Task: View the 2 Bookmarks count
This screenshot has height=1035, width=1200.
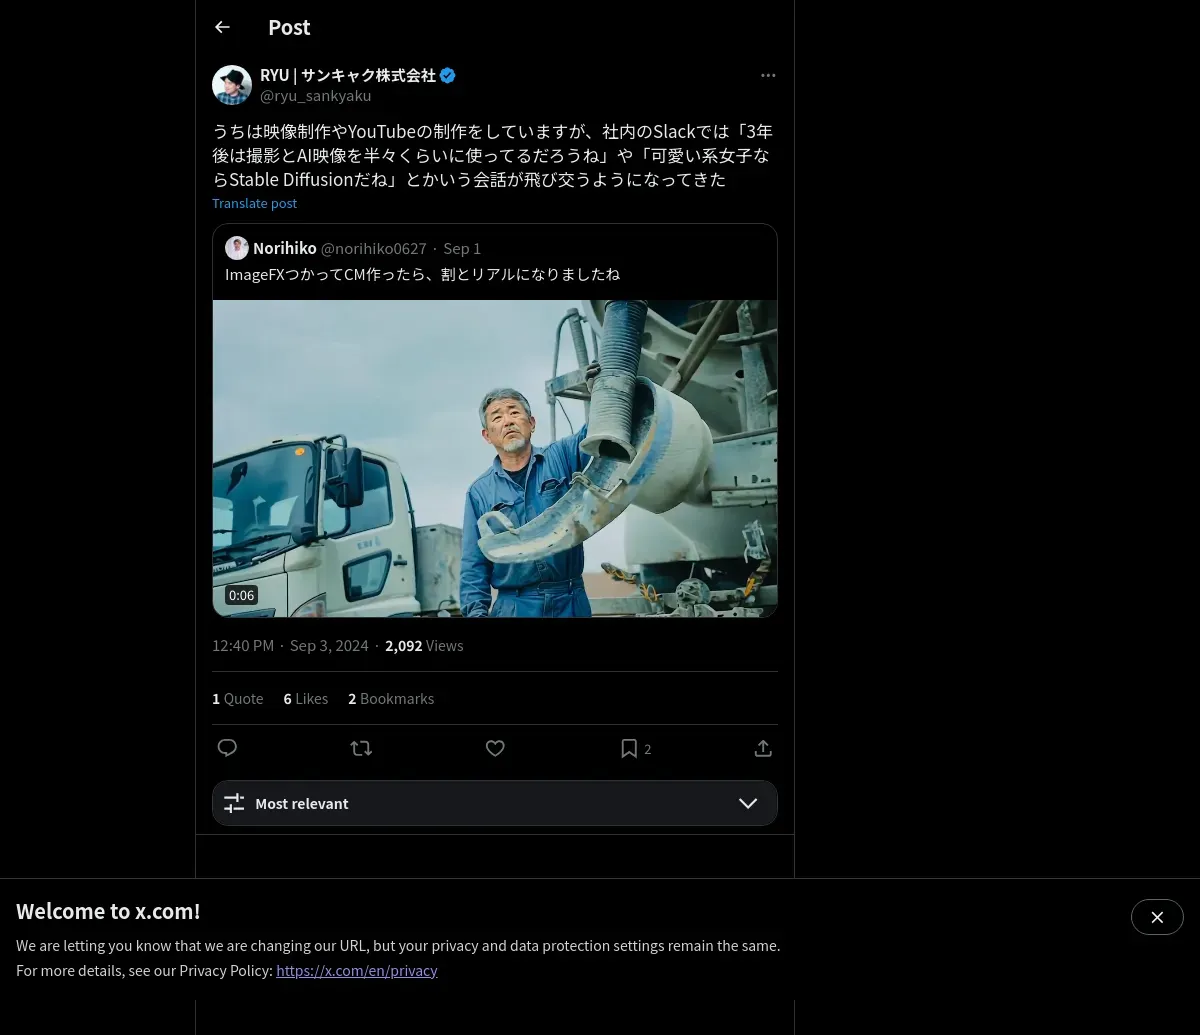Action: [x=391, y=698]
